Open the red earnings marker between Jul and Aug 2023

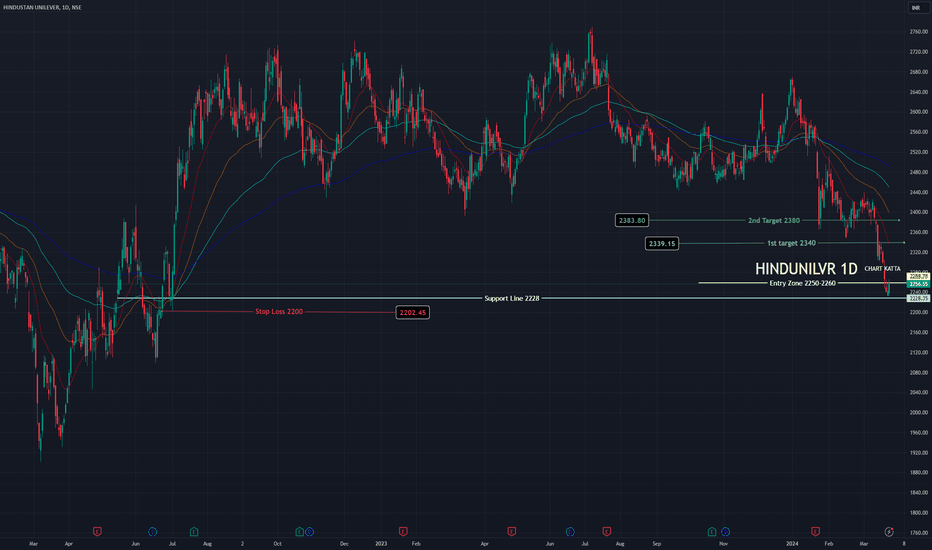tap(607, 532)
